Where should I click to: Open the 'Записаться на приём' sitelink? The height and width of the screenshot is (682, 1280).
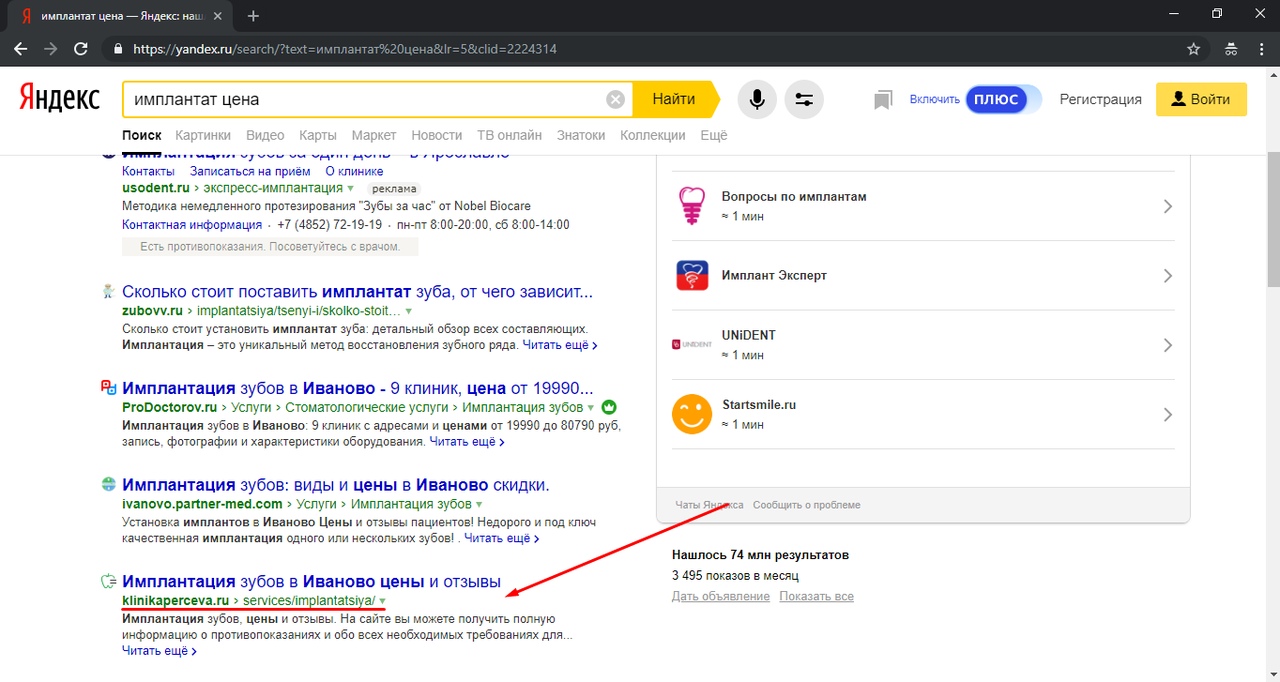[x=250, y=171]
